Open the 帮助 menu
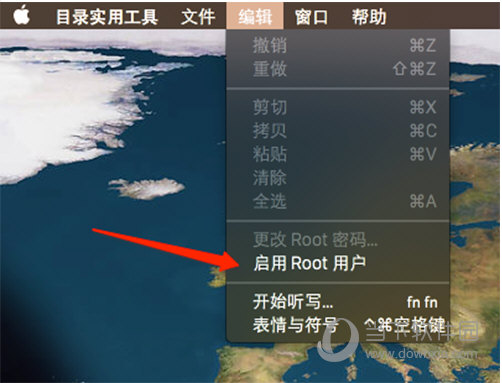 coord(369,17)
